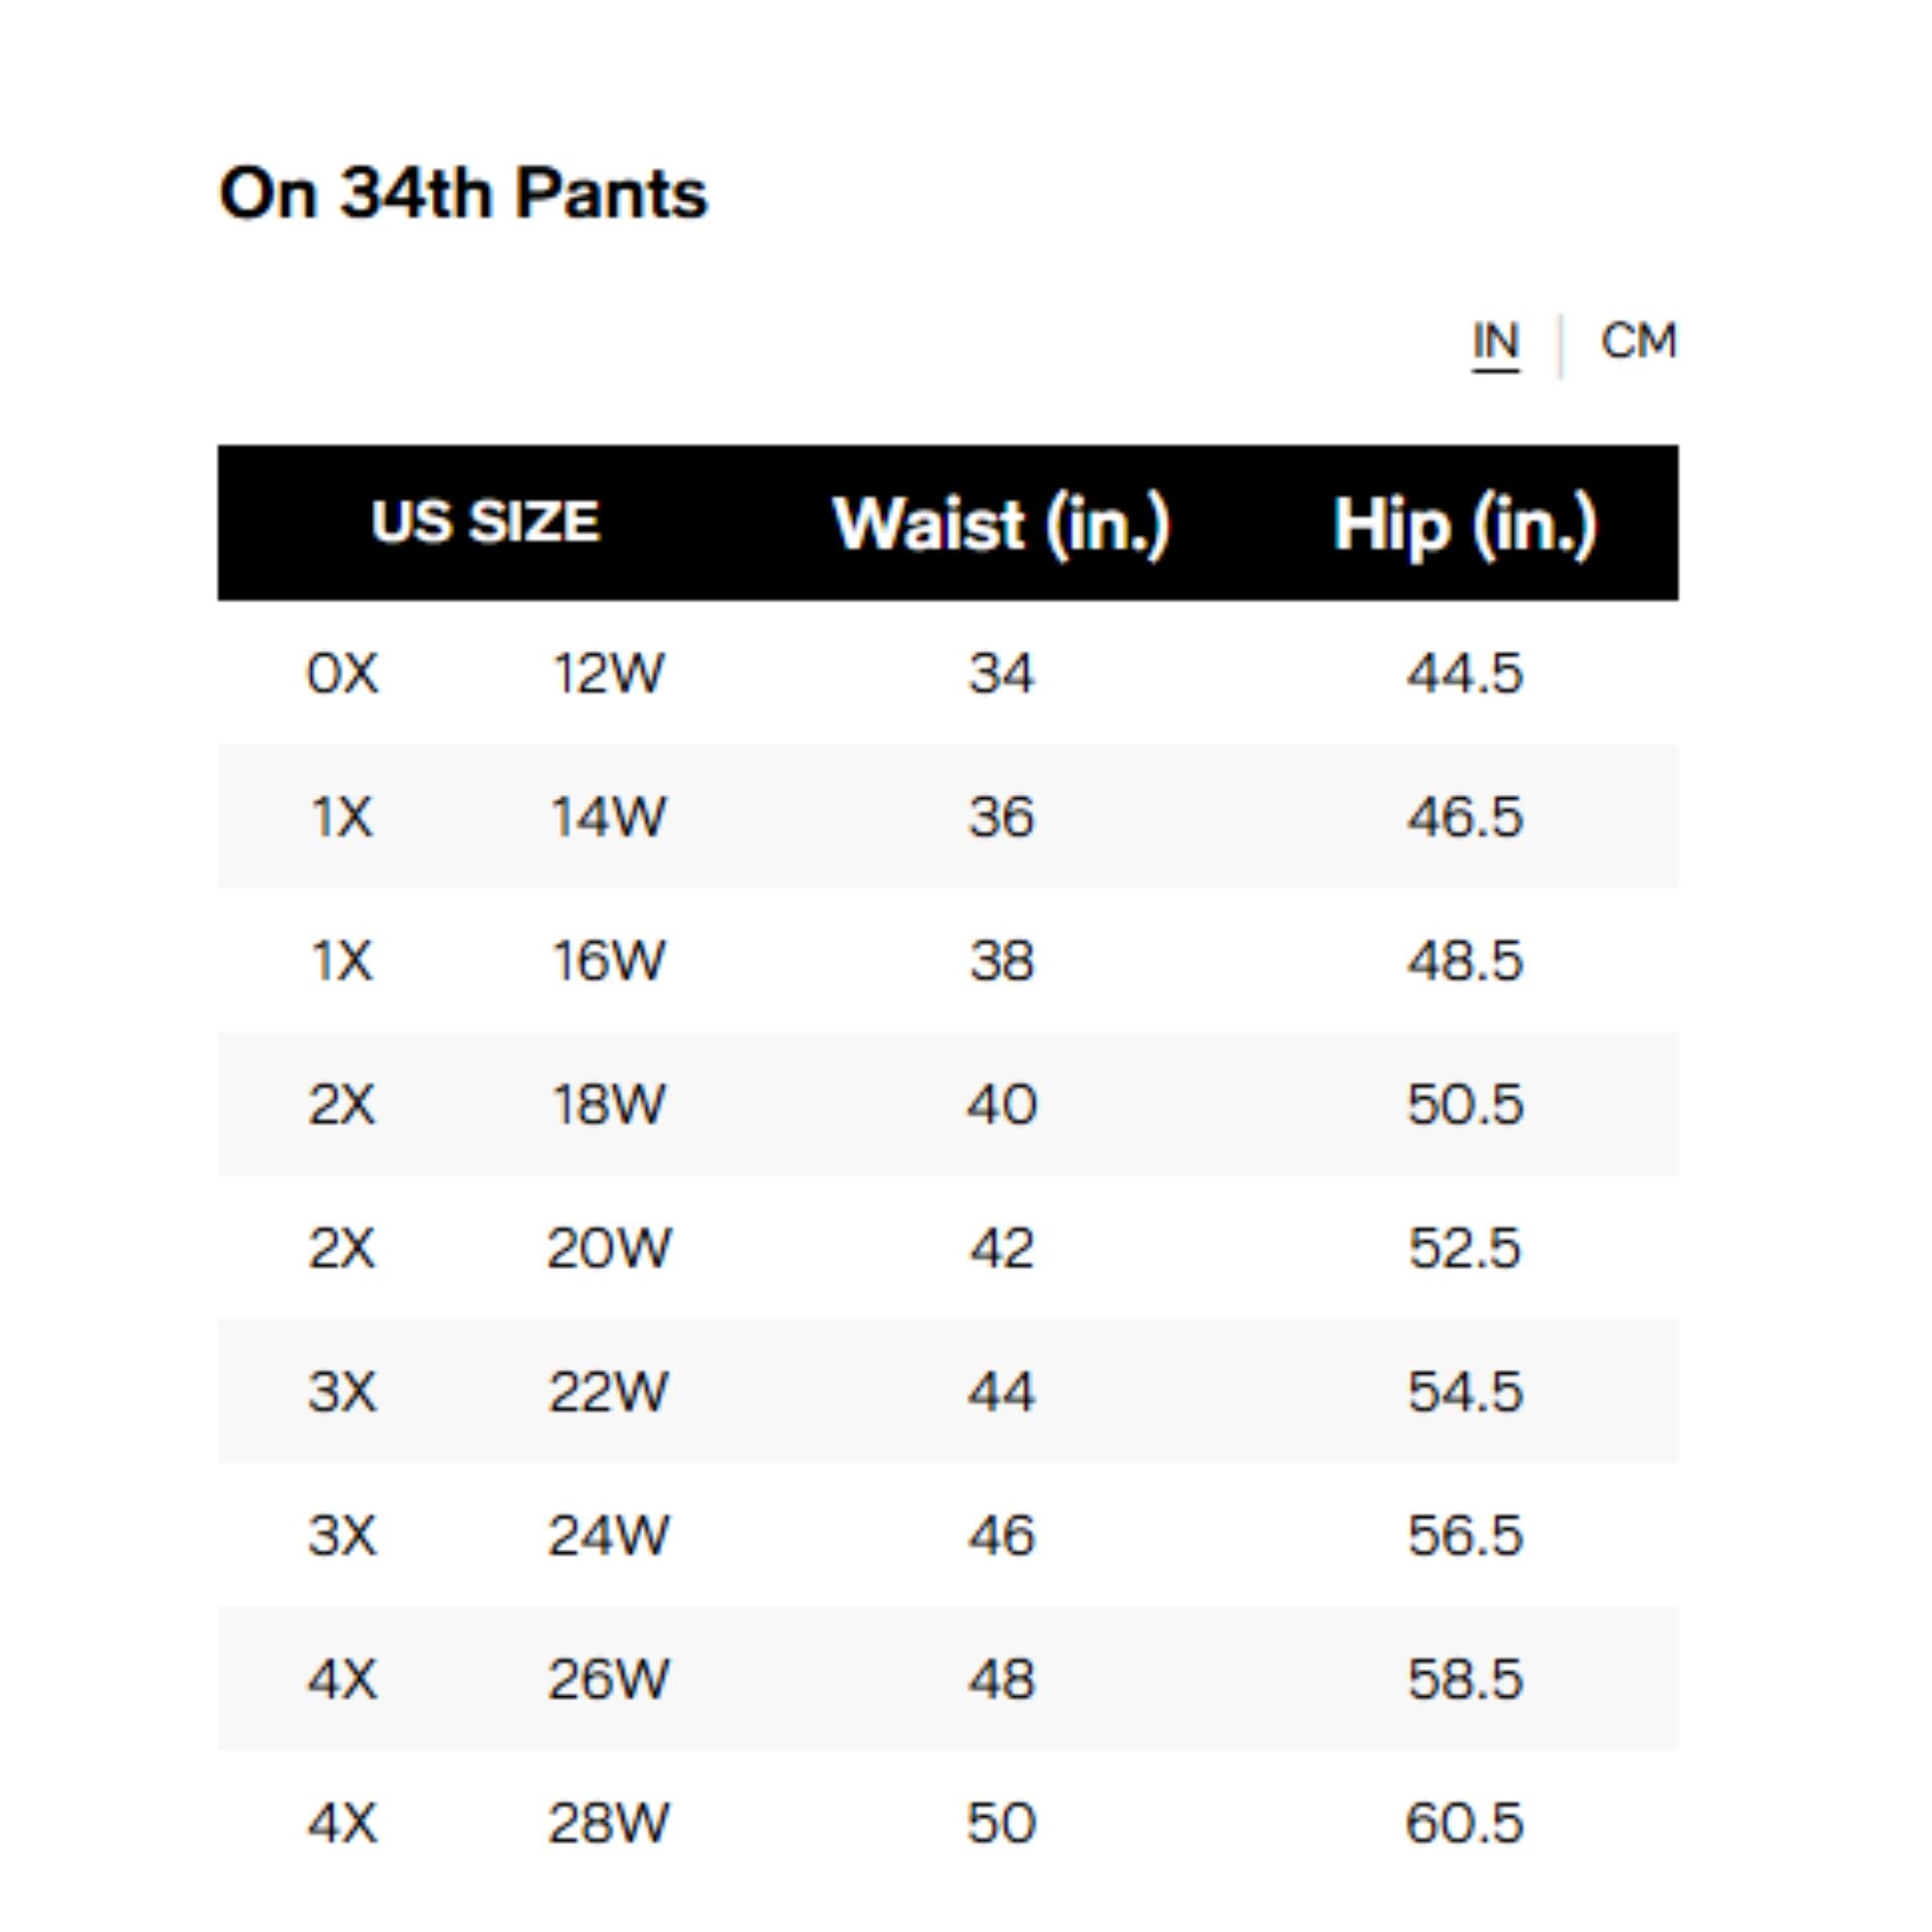This screenshot has height=1932, width=1932.
Task: Click the Waist (in.) column header
Action: [1001, 523]
